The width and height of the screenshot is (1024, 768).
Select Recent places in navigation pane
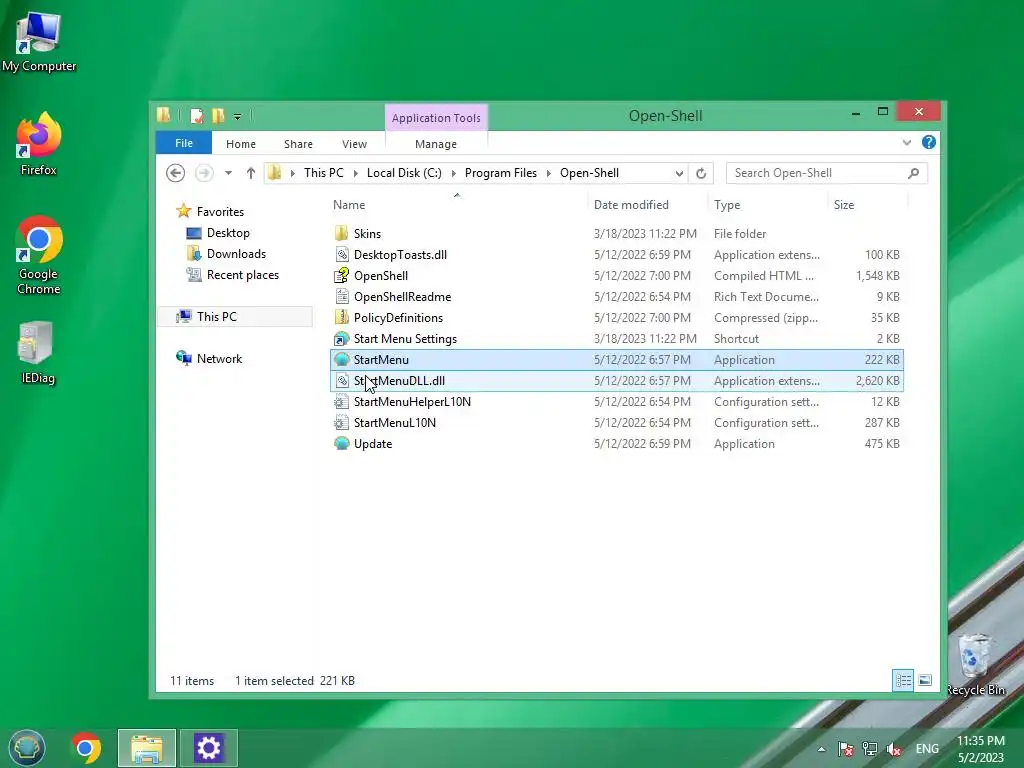(x=243, y=275)
